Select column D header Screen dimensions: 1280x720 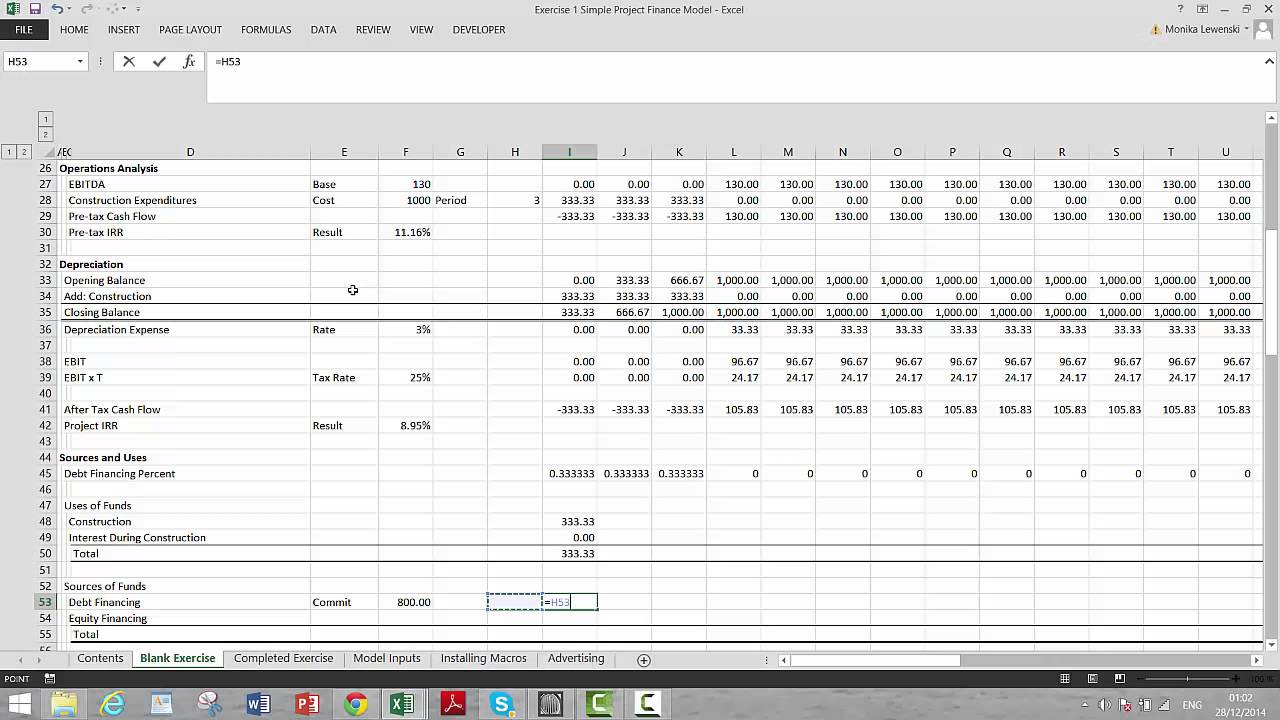(190, 152)
